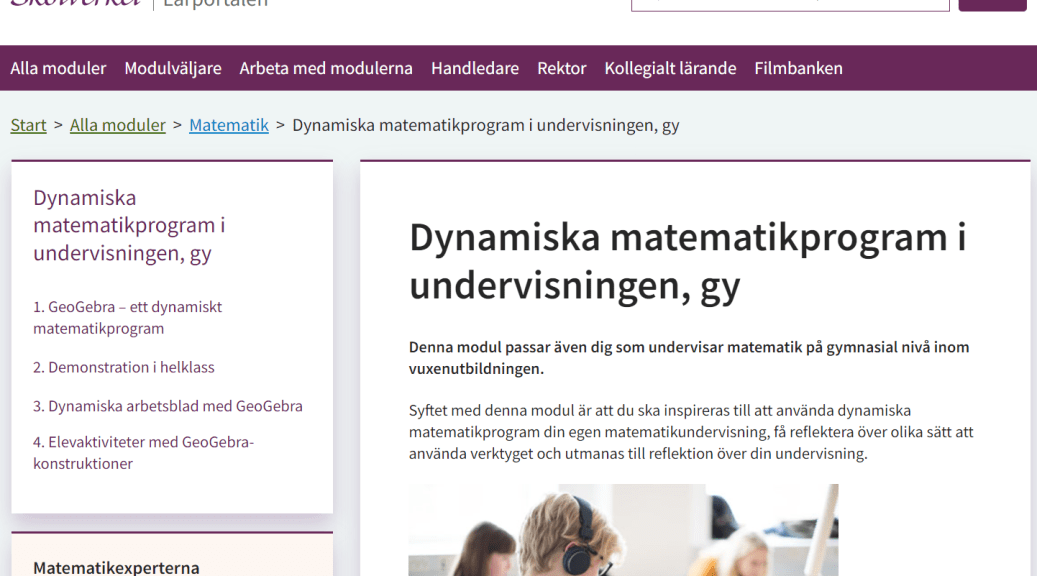Visit Filmbanken from the top navigation
The image size is (1037, 576).
[798, 68]
